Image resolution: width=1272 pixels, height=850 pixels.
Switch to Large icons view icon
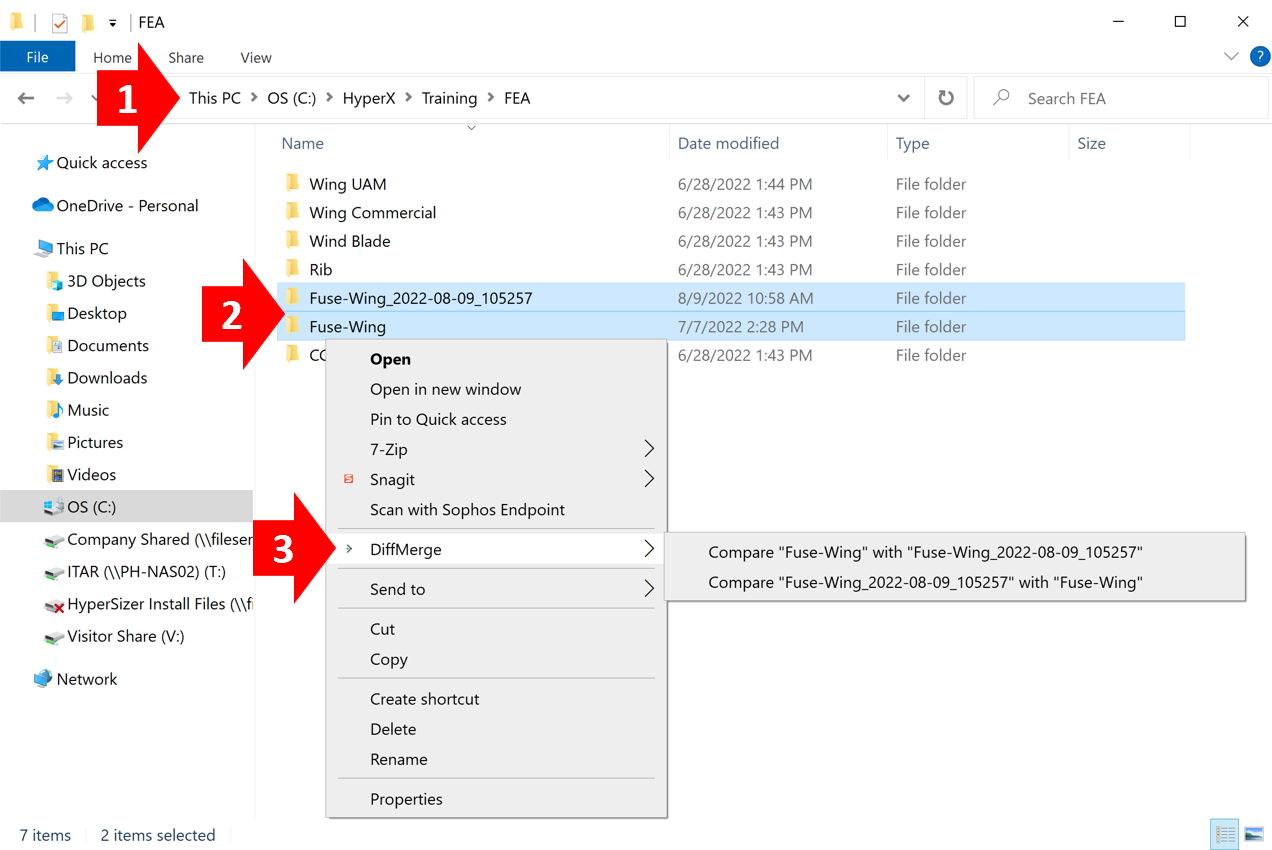click(1254, 834)
